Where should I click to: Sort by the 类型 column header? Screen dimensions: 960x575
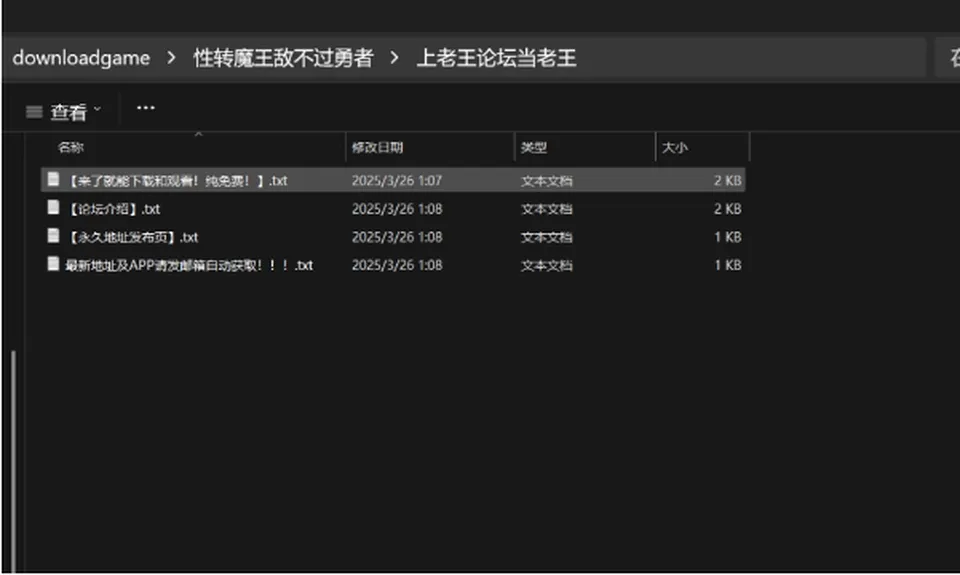[533, 148]
